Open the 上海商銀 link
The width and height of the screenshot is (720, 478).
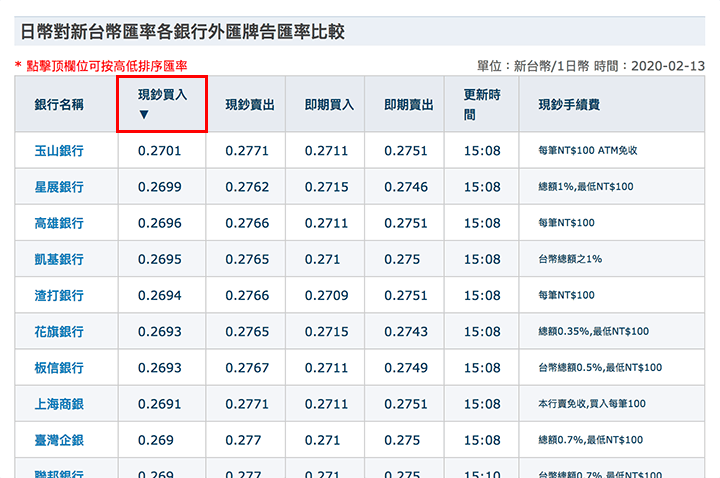[x=59, y=404]
